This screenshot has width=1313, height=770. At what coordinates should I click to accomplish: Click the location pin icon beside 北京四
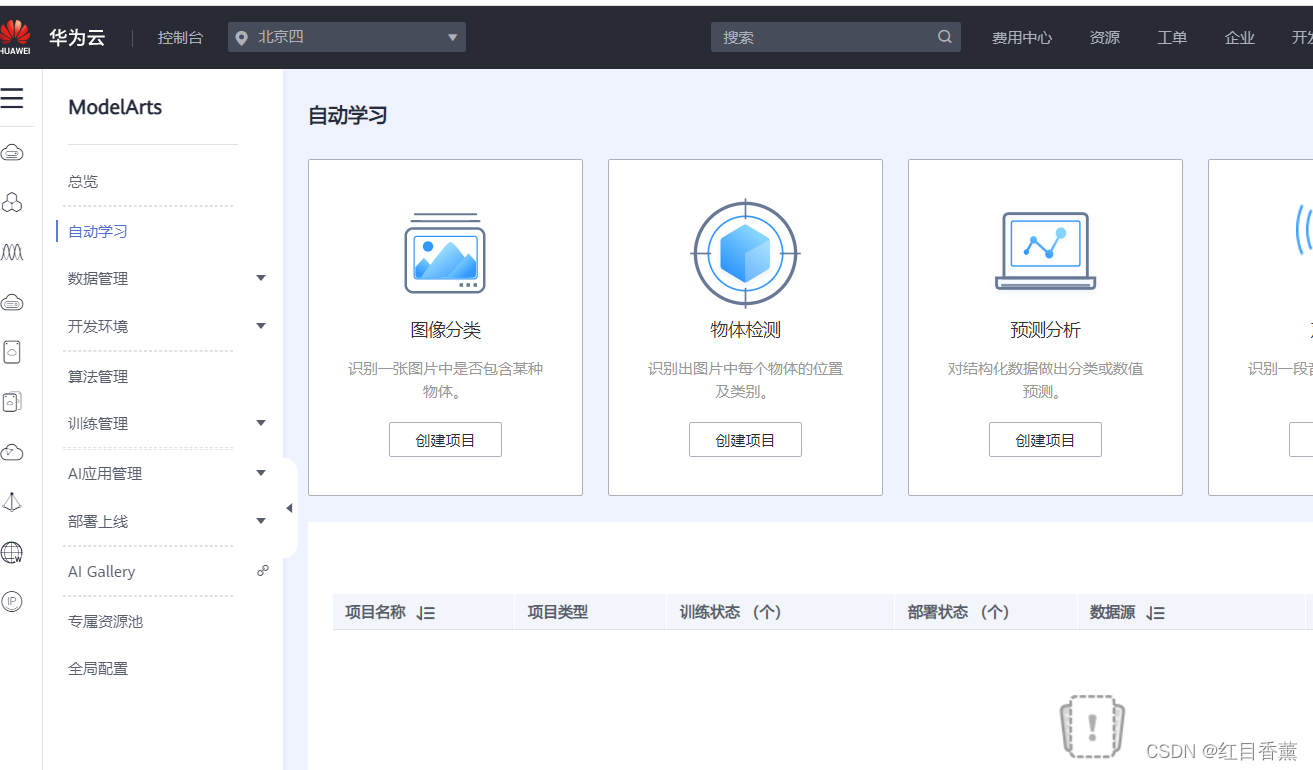(241, 38)
